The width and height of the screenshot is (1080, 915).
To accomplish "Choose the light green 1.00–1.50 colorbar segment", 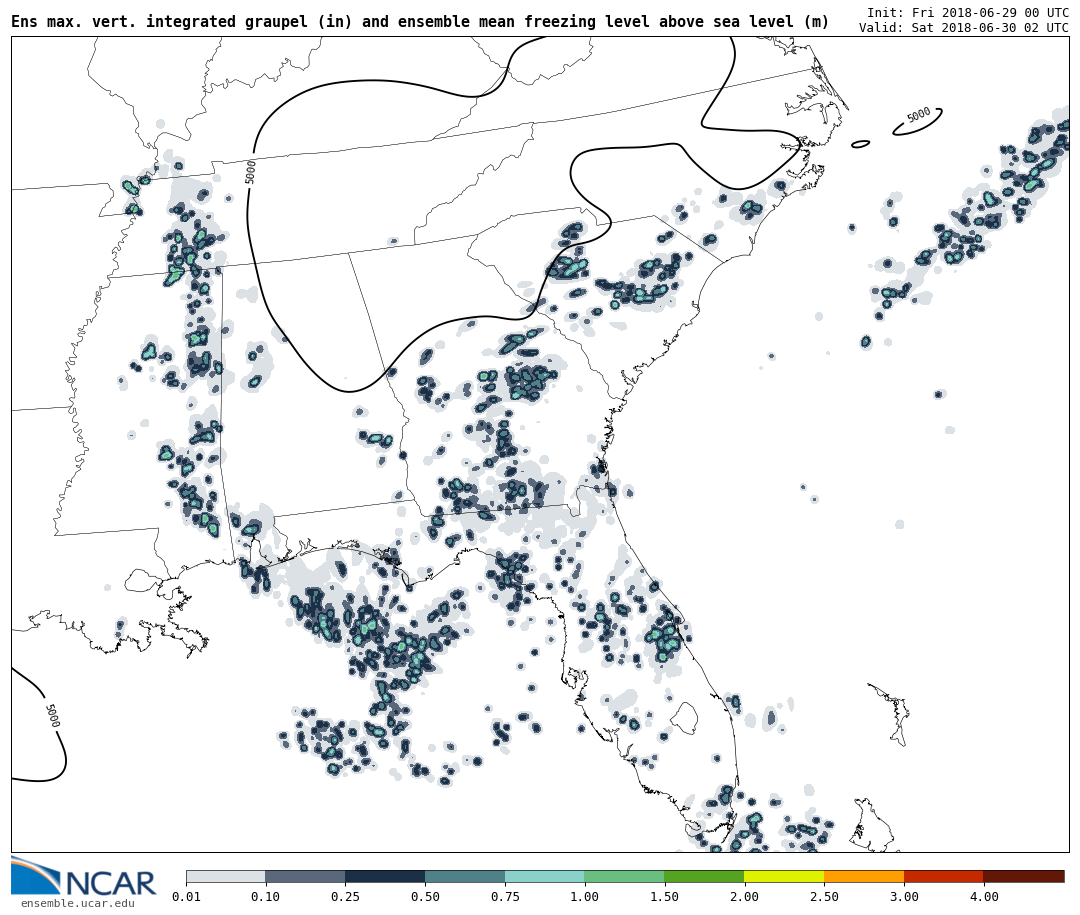I will (624, 876).
